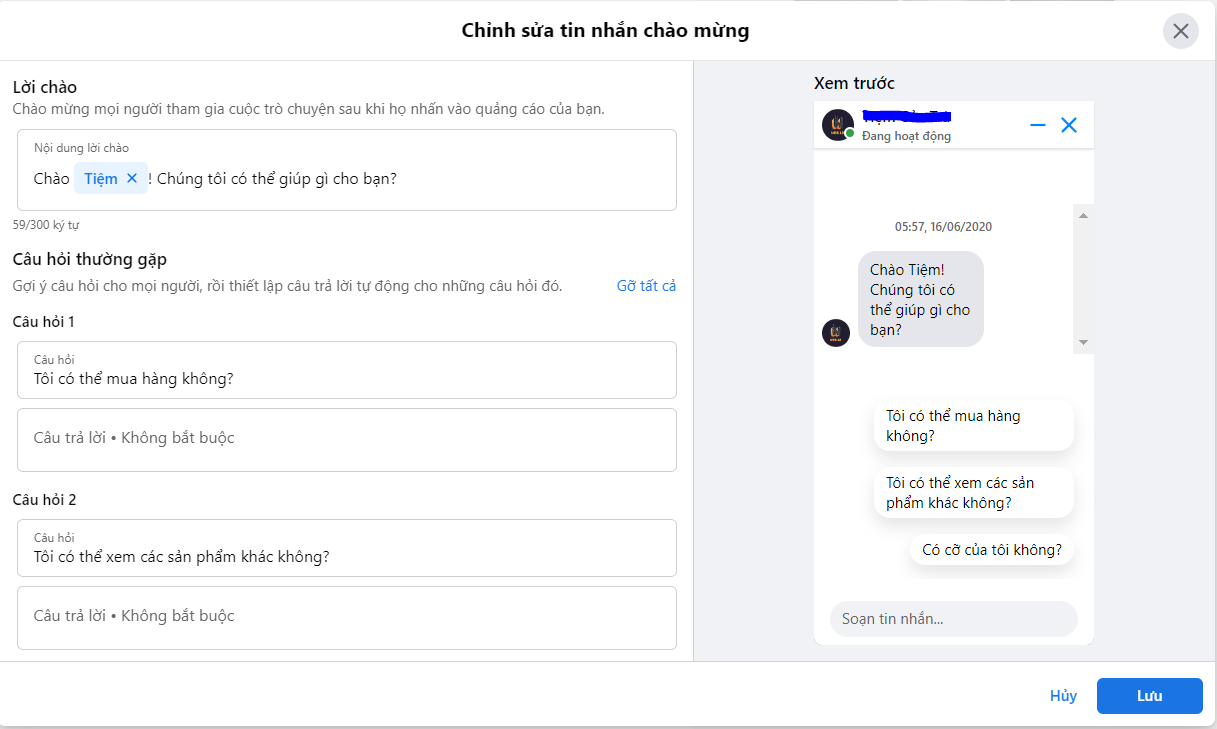The height and width of the screenshot is (729, 1217).
Task: Remove the Tiệm name tag with X
Action: [132, 178]
